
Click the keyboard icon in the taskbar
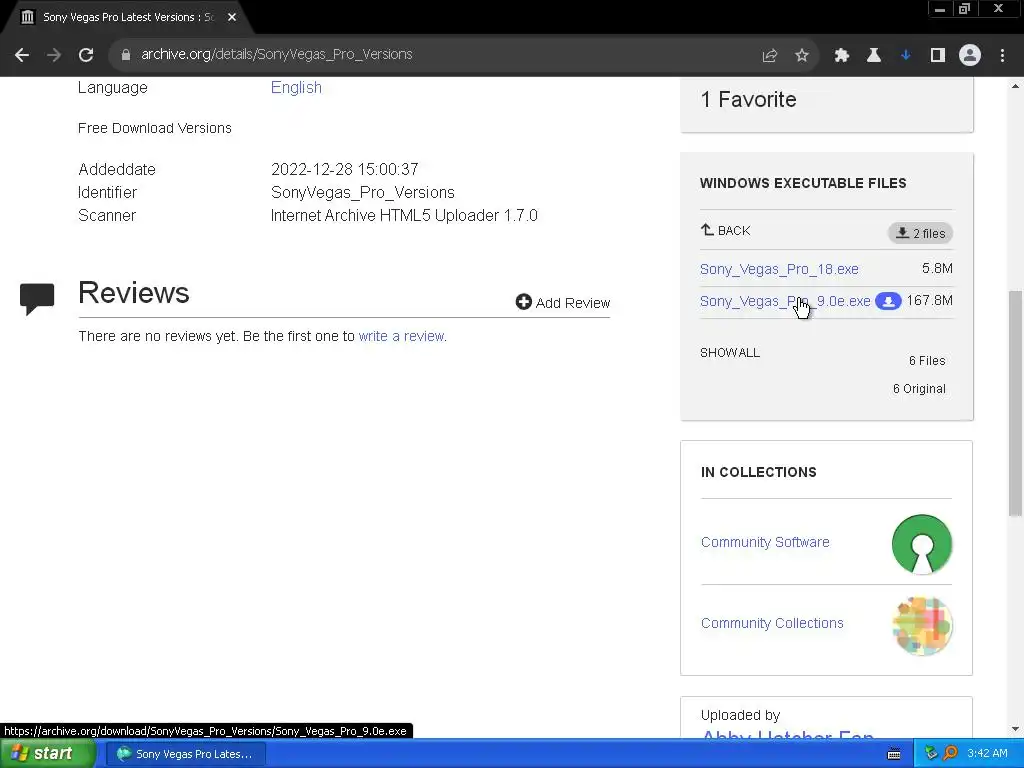click(x=894, y=754)
